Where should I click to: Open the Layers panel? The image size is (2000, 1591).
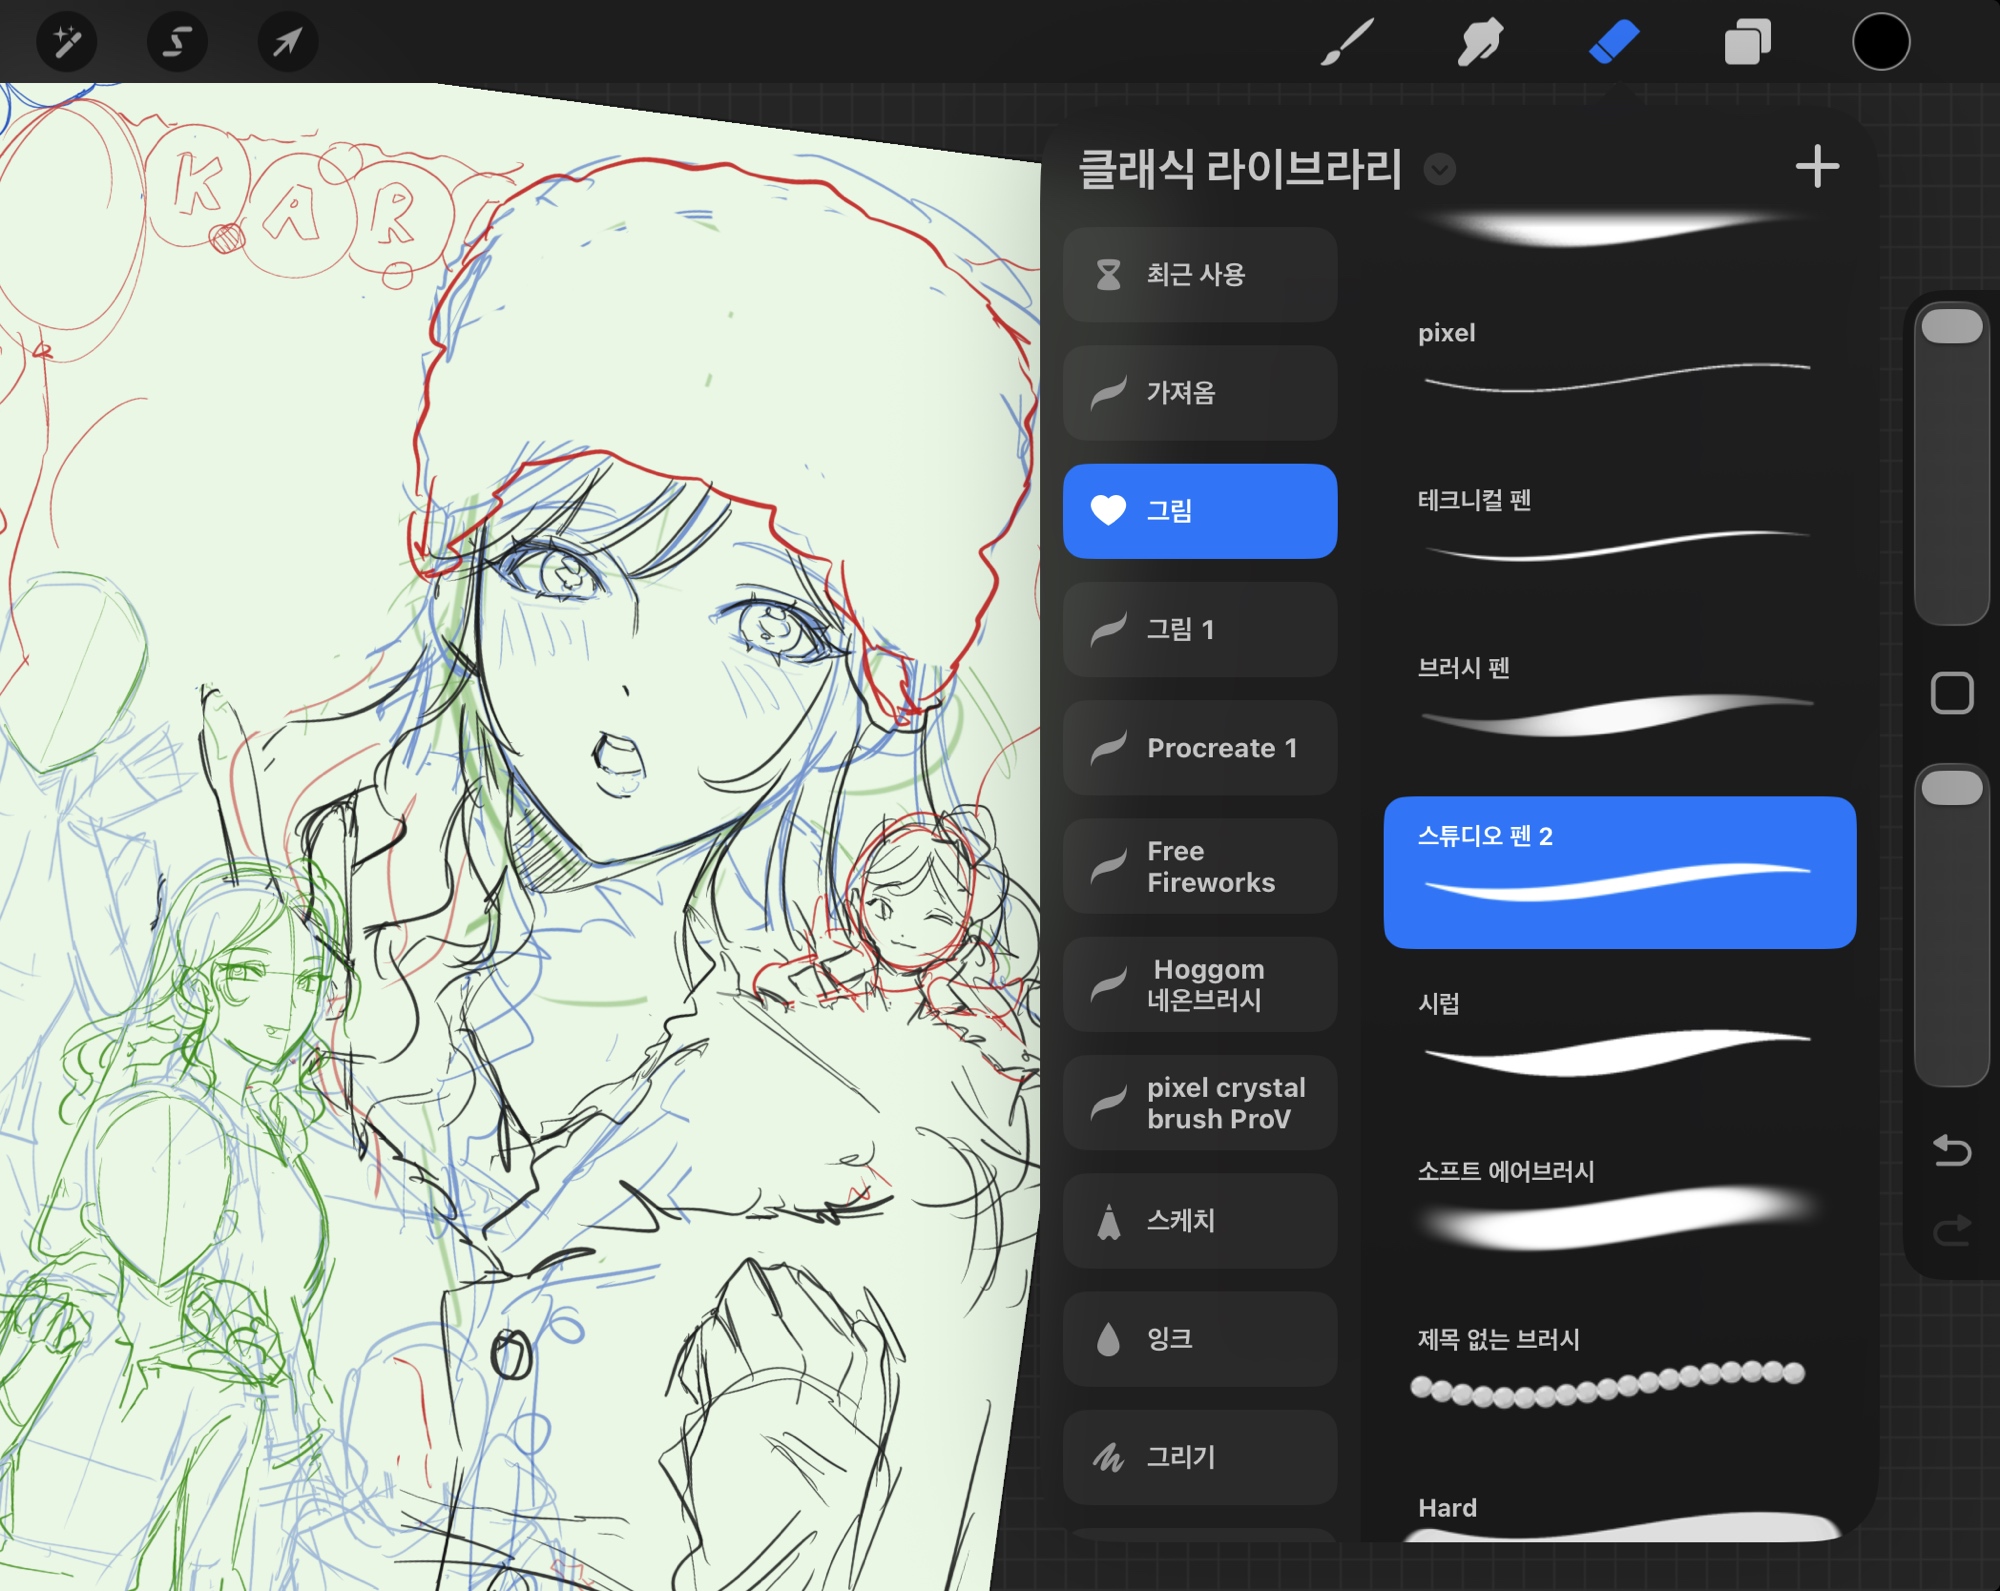(x=1747, y=42)
